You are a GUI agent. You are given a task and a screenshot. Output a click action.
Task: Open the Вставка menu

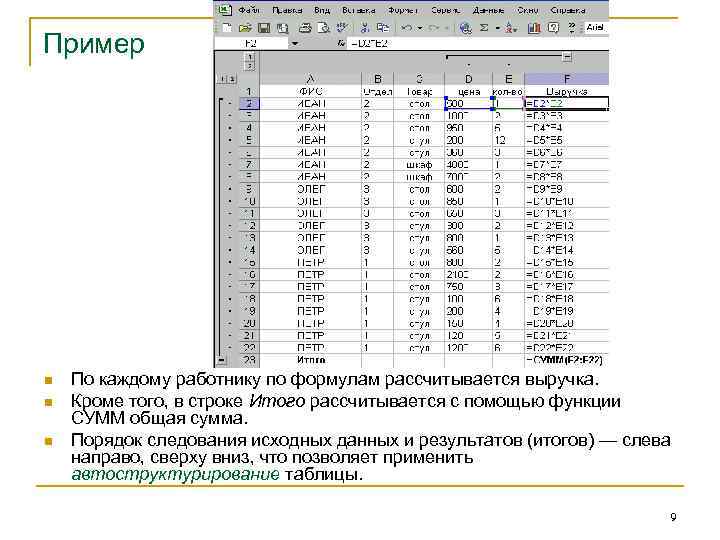[359, 10]
